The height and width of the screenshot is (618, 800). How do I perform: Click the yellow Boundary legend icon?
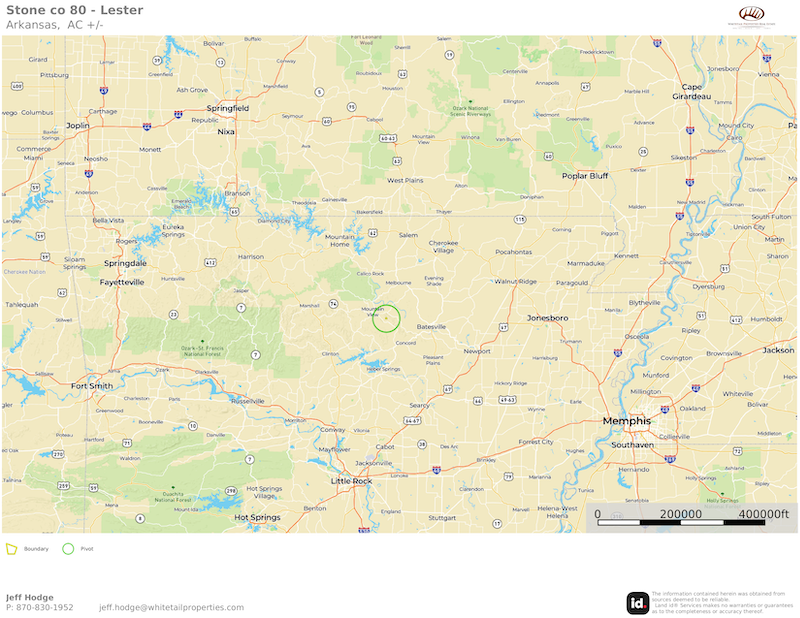[x=11, y=549]
